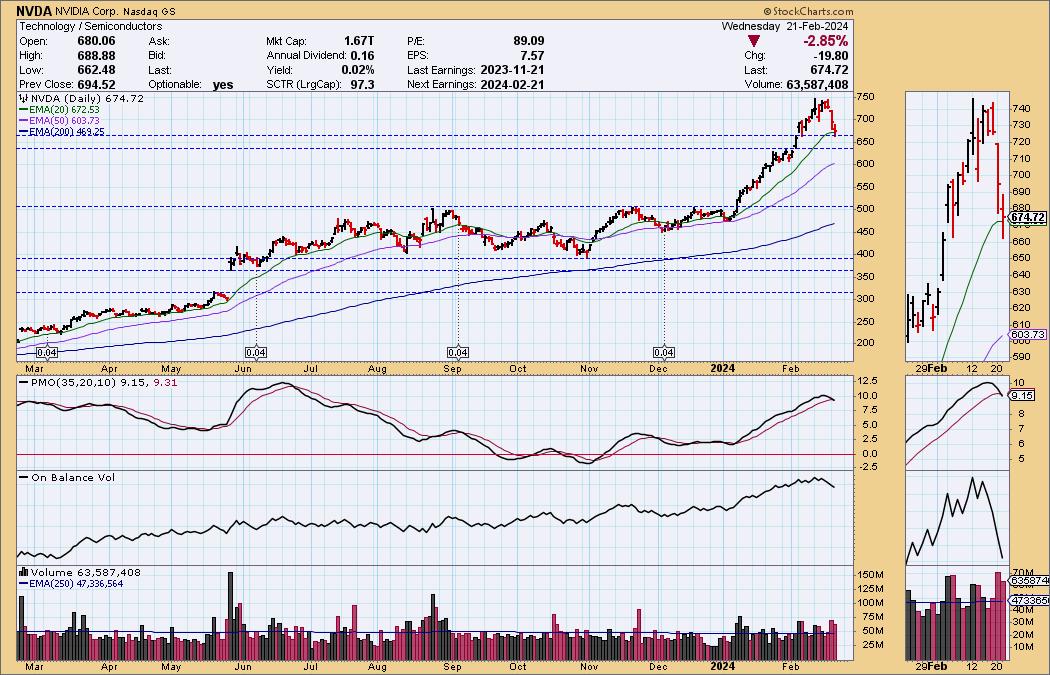Screen dimensions: 1050x675
Task: Click the Annual Dividend value 0.16
Action: pyautogui.click(x=362, y=56)
